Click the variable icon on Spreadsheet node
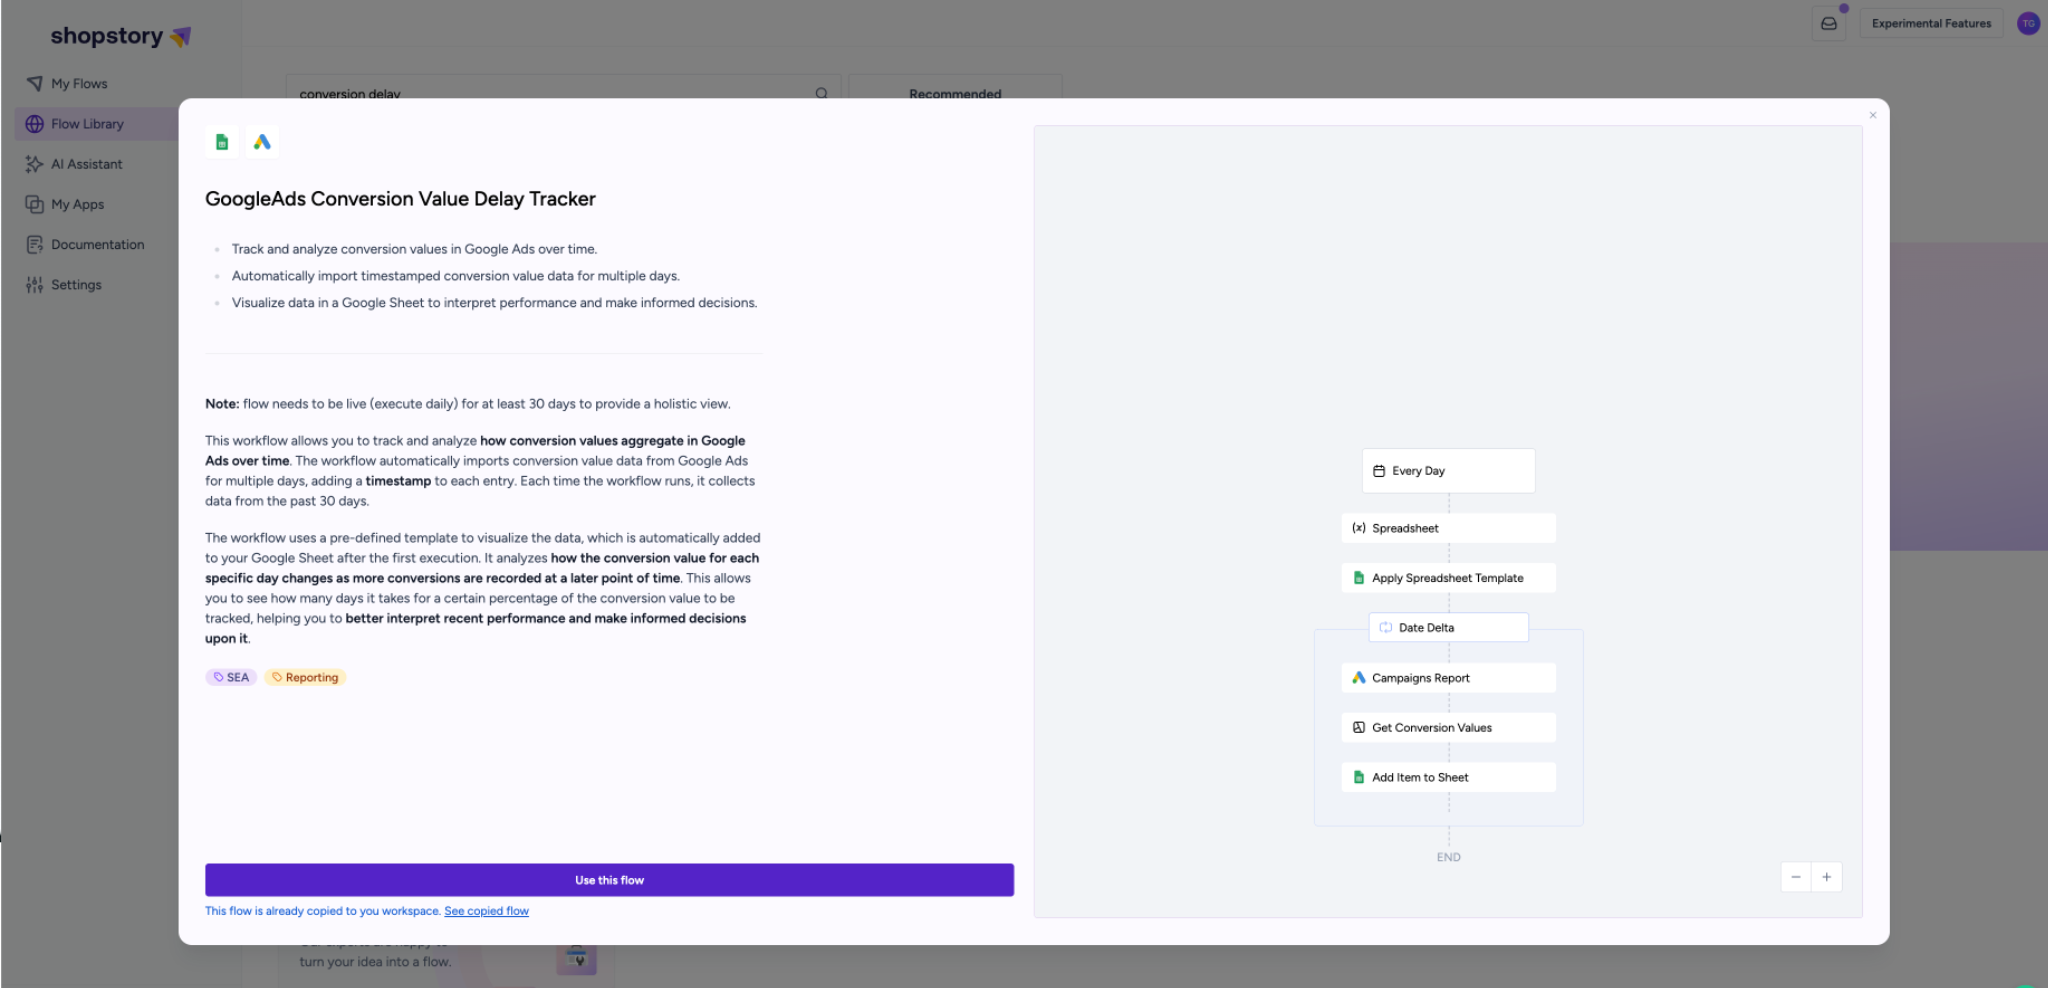Screen dimensions: 2048x988 [x=1359, y=528]
